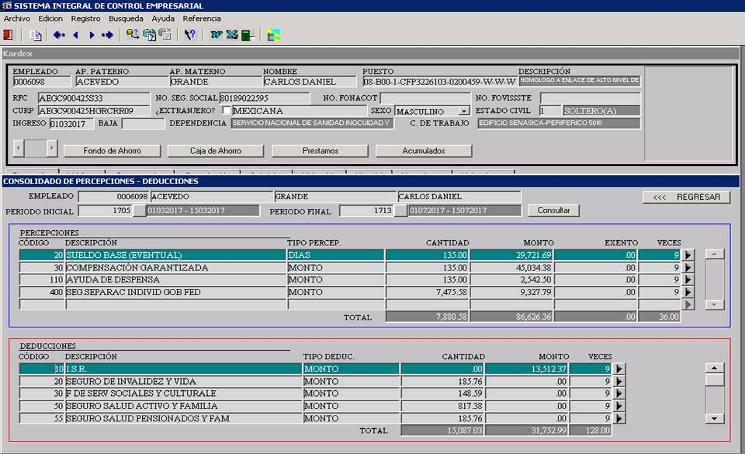Go to next record using toolbar arrow
Viewport: 745px width, 454px height.
91,35
